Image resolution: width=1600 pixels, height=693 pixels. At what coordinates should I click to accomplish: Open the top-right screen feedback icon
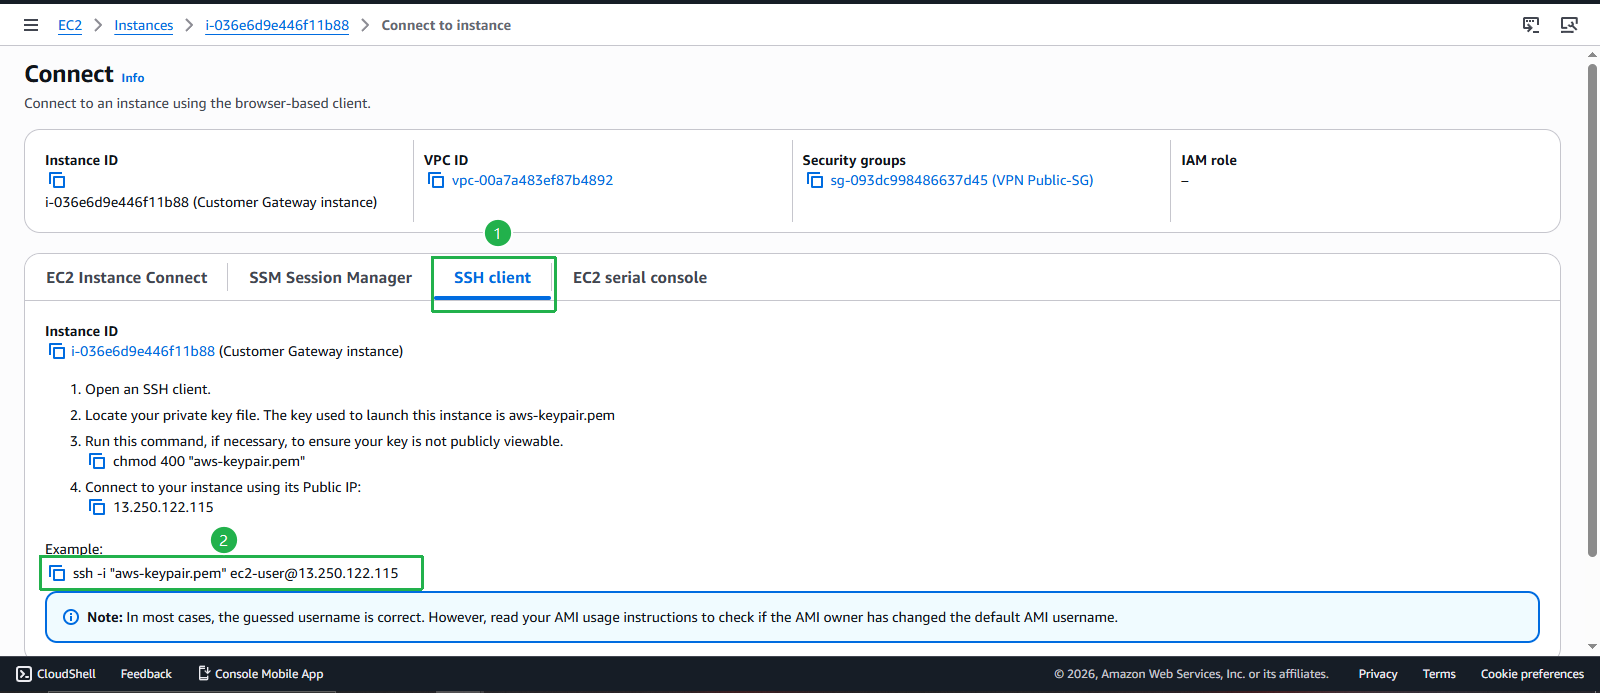(1531, 25)
